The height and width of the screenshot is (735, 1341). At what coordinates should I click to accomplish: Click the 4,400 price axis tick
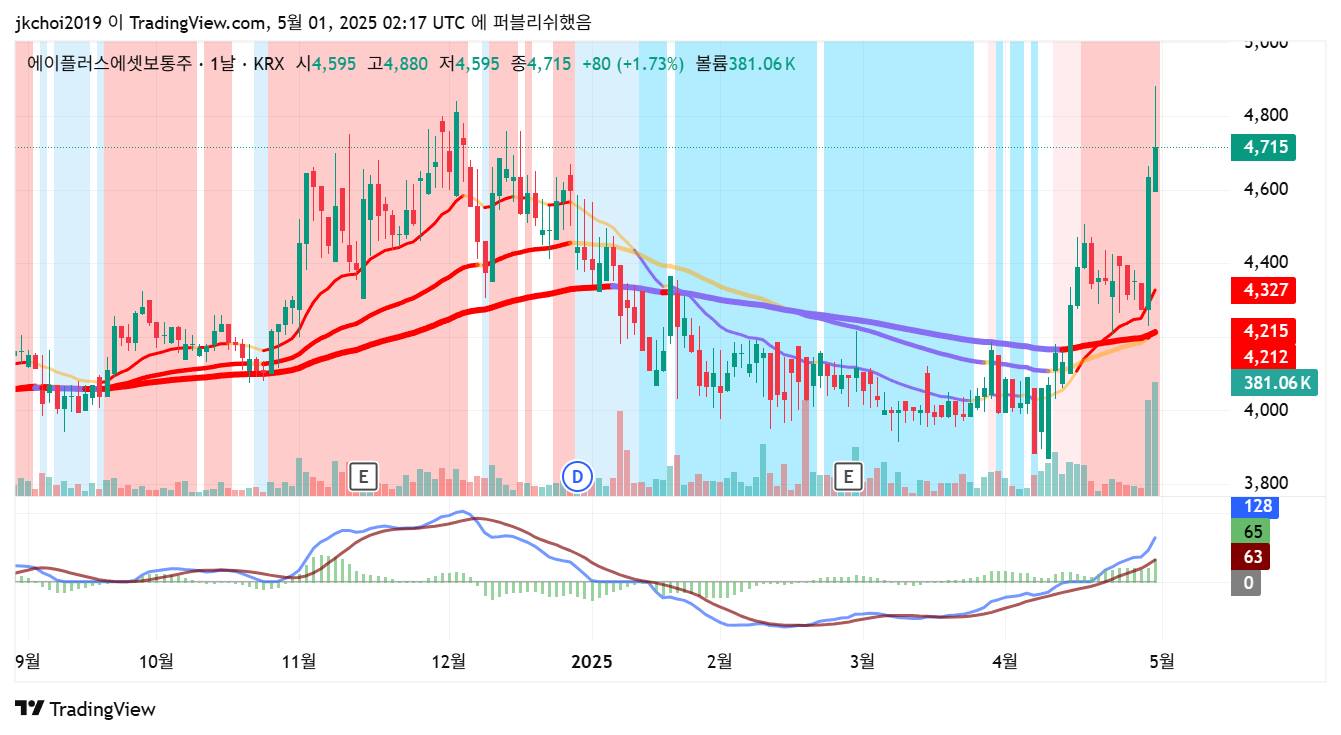pos(1266,262)
